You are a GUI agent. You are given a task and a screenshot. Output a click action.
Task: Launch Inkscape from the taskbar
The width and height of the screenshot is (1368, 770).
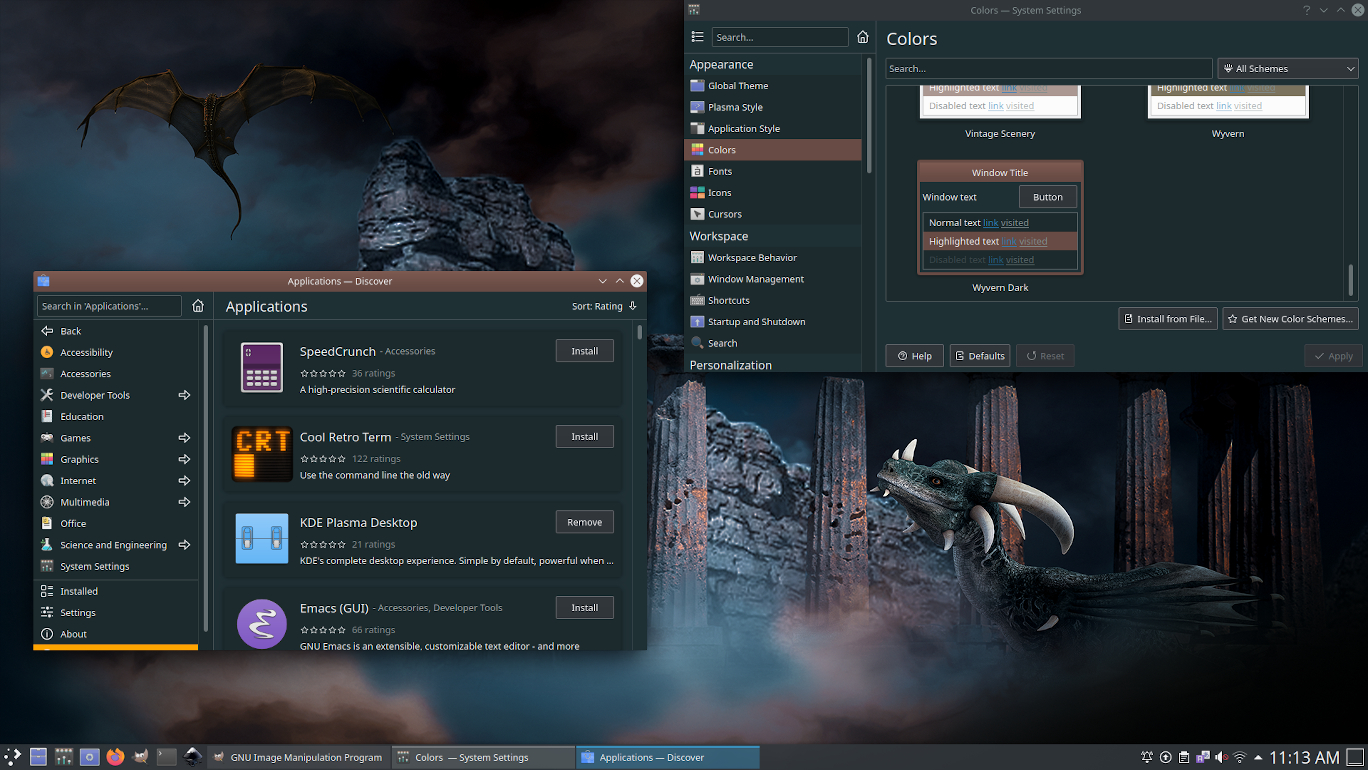tap(193, 757)
